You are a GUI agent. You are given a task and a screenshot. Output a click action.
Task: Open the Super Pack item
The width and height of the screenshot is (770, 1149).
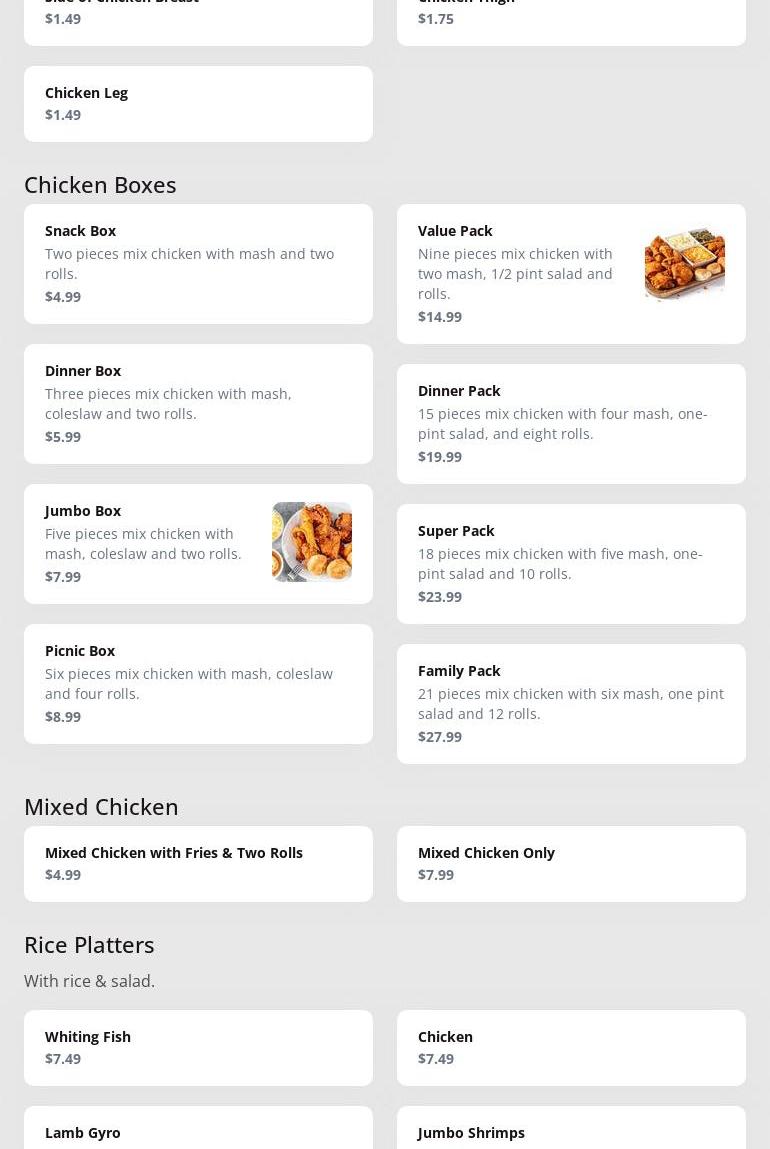(x=571, y=564)
